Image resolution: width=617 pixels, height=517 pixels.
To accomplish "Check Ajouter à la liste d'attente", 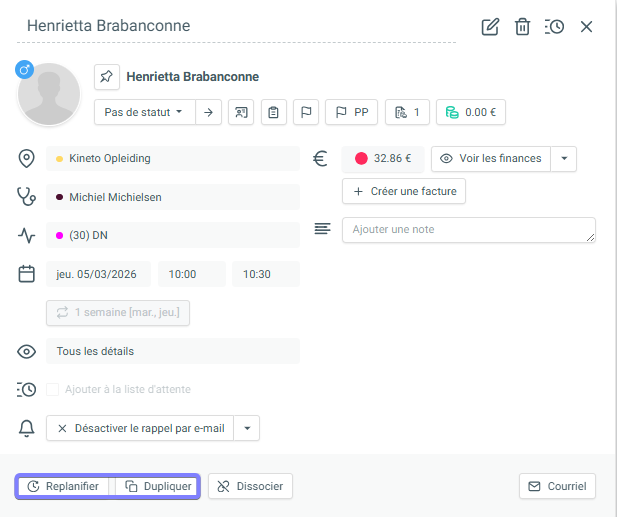I will point(53,389).
